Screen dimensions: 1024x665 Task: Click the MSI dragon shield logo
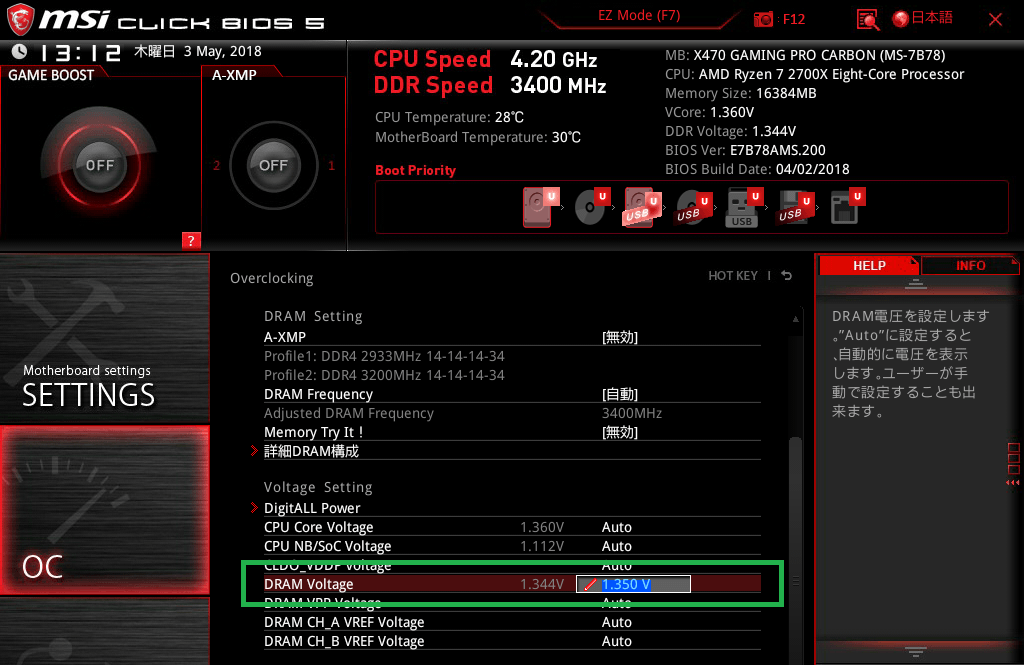click(x=20, y=19)
